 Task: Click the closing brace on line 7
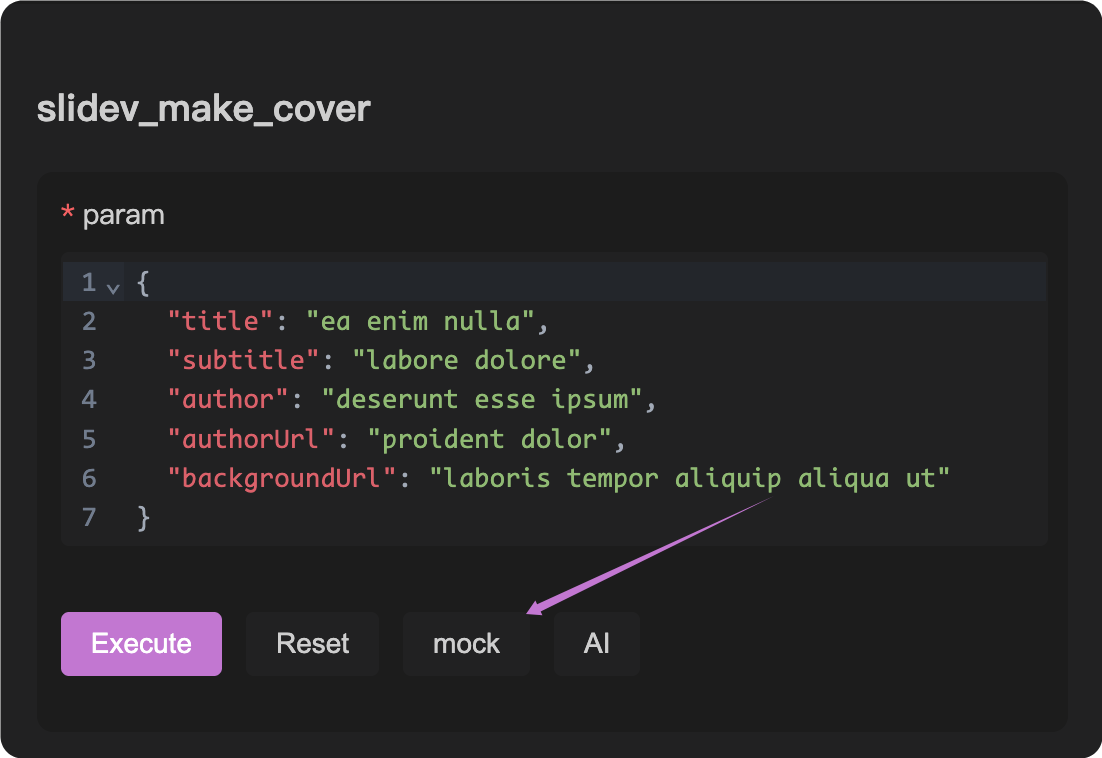143,517
